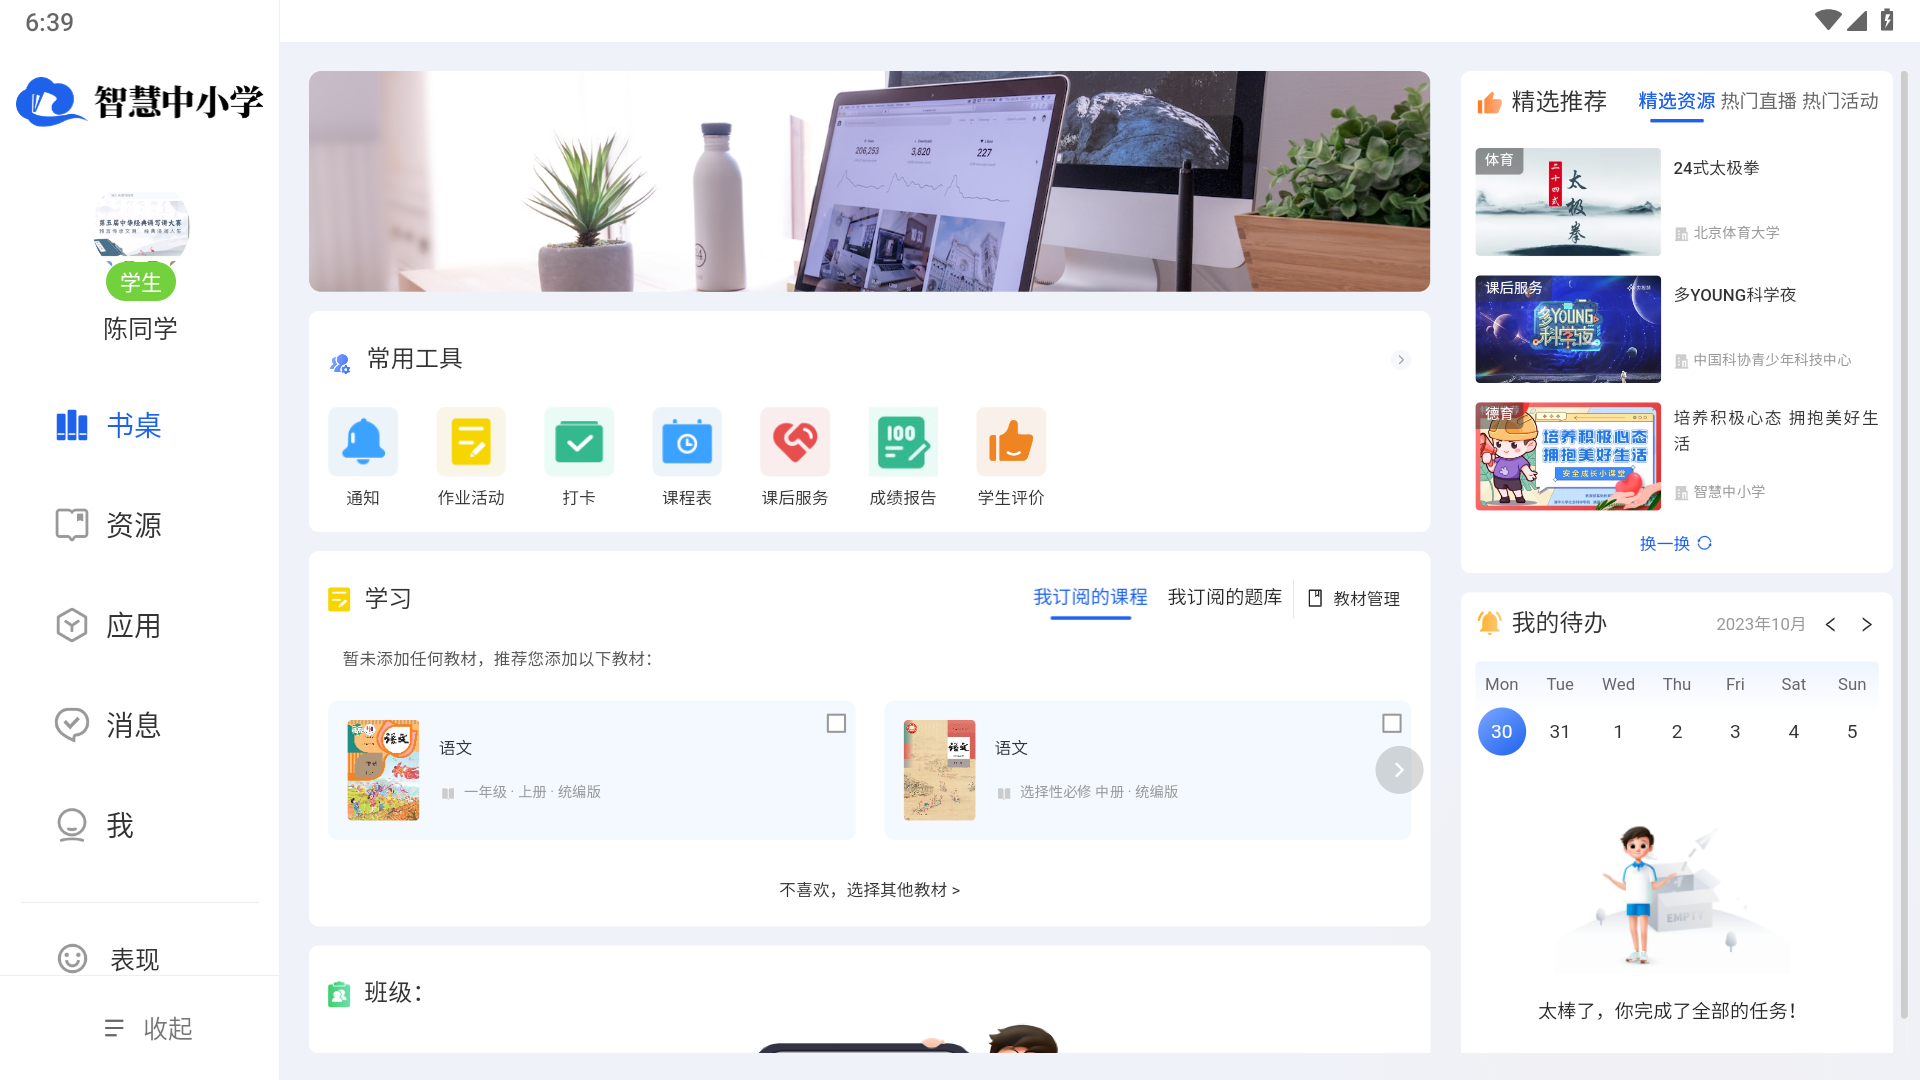Select the 课后服务 after-school service tool
This screenshot has height=1080, width=1920.
795,458
